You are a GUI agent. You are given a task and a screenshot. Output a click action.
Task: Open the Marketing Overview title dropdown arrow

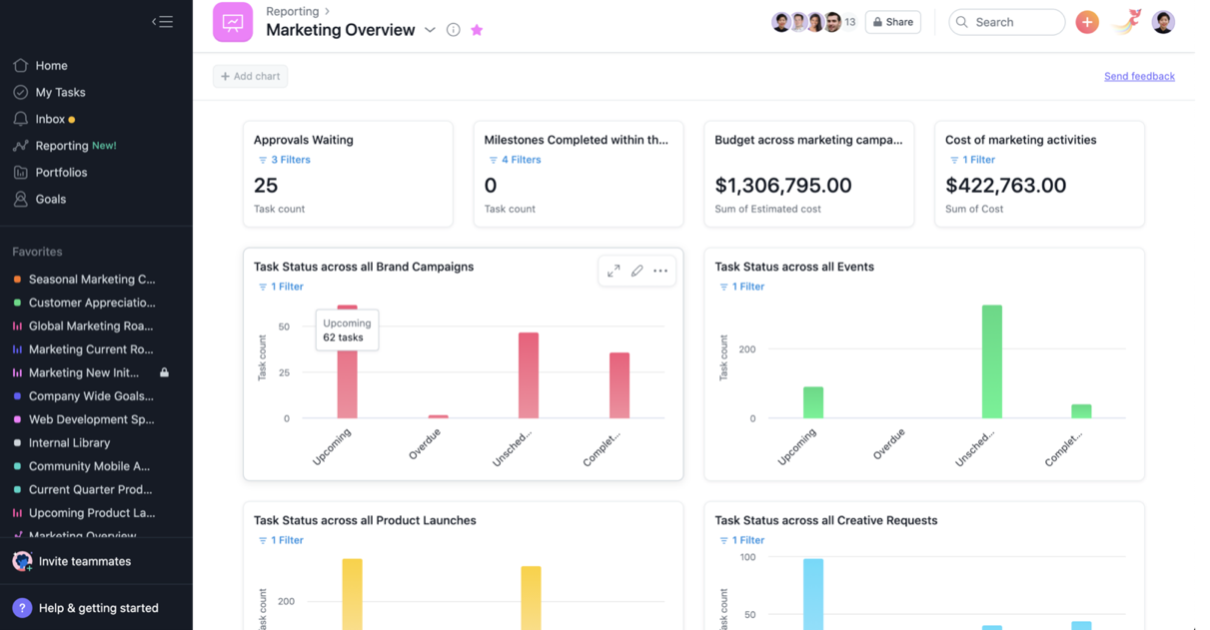(x=430, y=30)
